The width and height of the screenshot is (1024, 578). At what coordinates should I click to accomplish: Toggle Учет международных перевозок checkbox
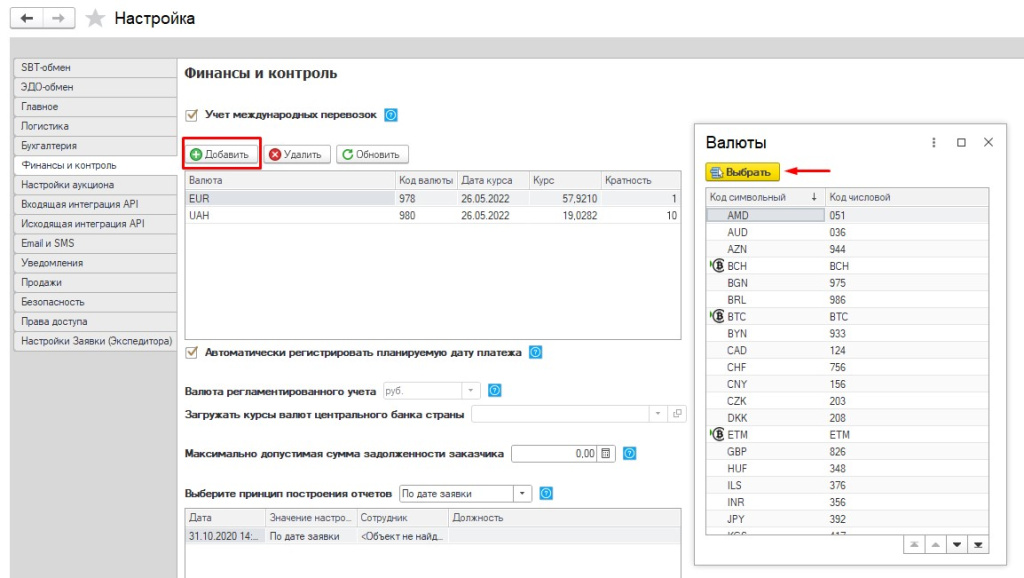[x=191, y=115]
